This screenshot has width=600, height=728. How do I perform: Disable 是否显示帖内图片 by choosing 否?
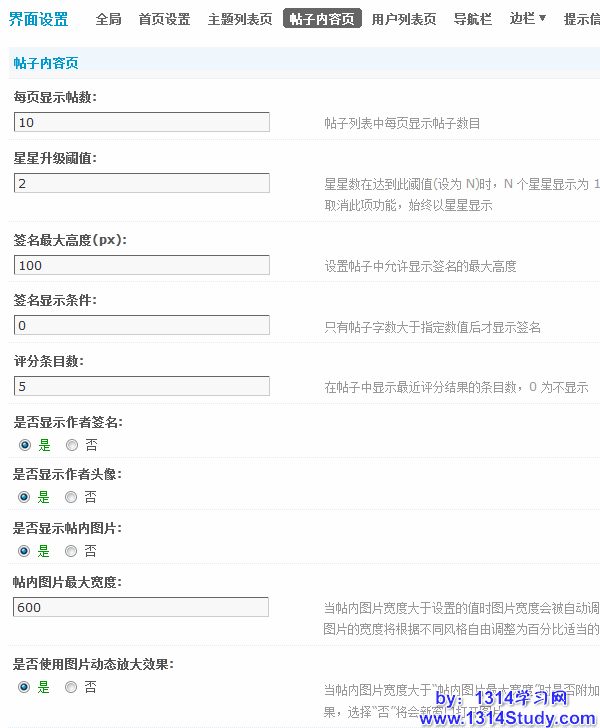pos(71,551)
